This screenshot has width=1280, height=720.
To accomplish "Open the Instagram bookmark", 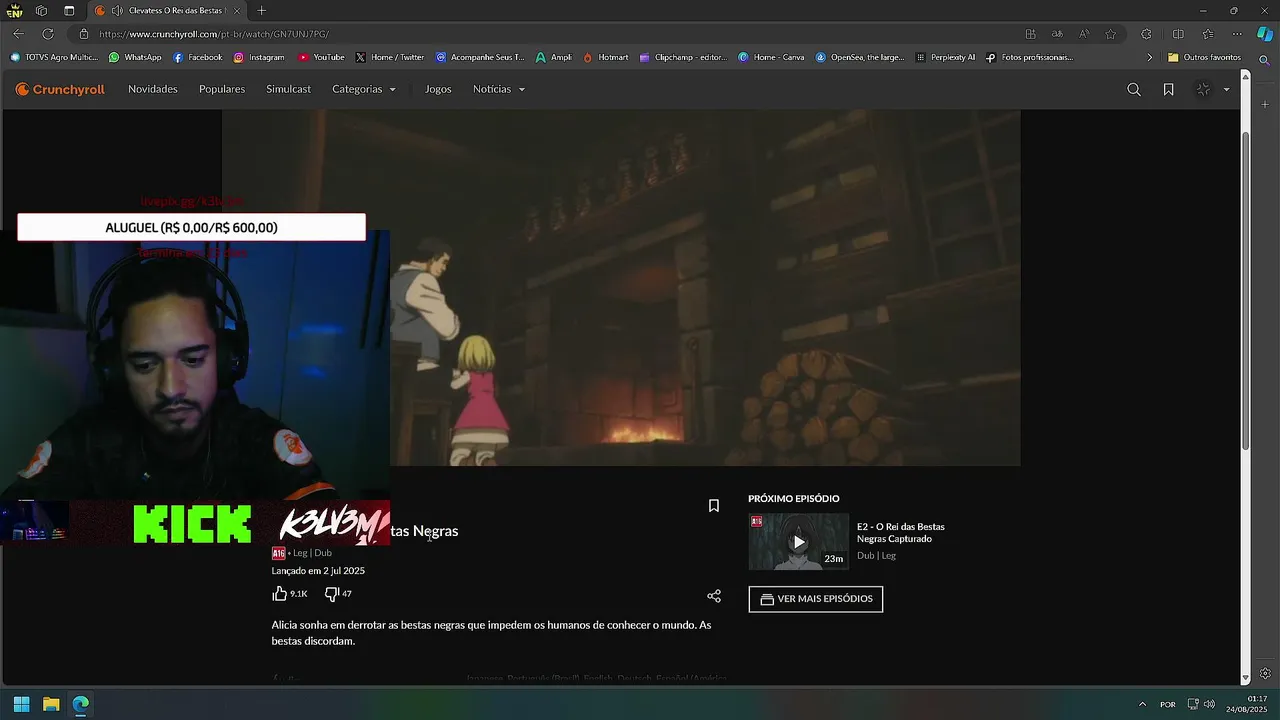I will coord(259,58).
